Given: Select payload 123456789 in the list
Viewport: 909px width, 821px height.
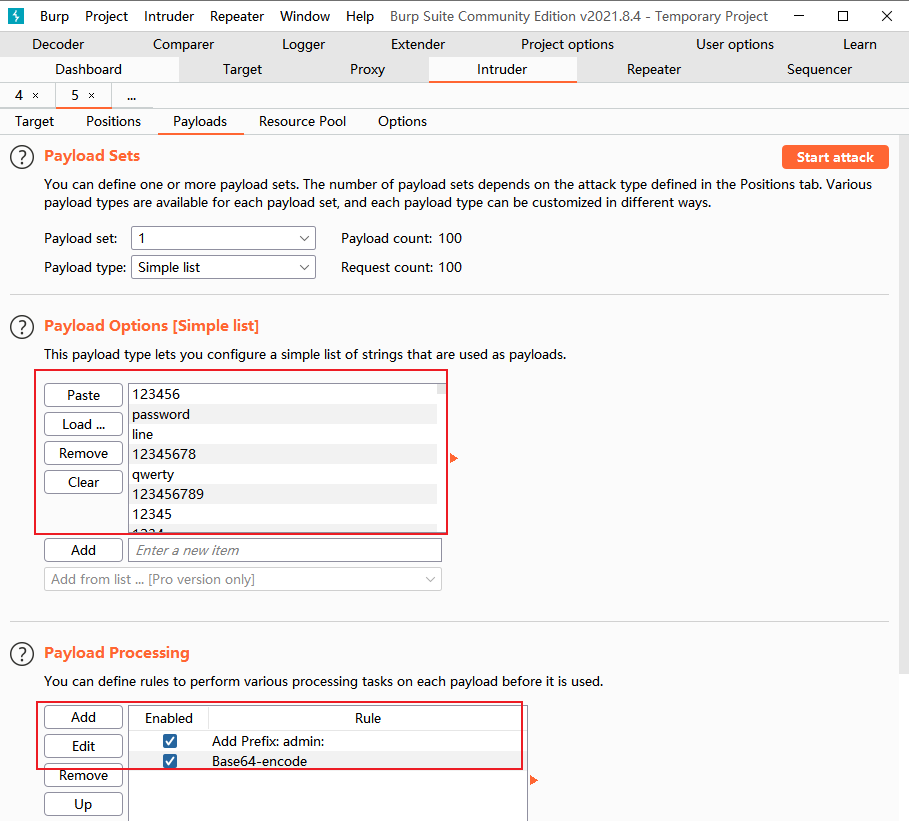Looking at the screenshot, I should (283, 494).
